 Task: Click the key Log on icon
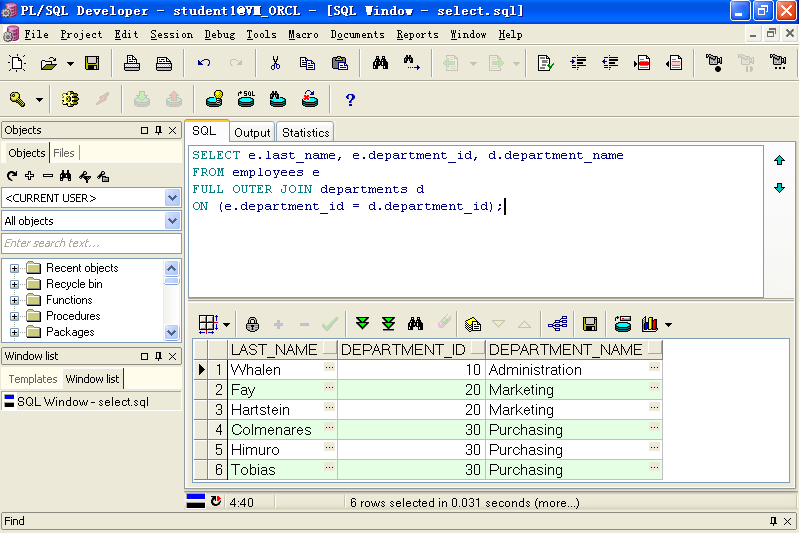tap(18, 99)
